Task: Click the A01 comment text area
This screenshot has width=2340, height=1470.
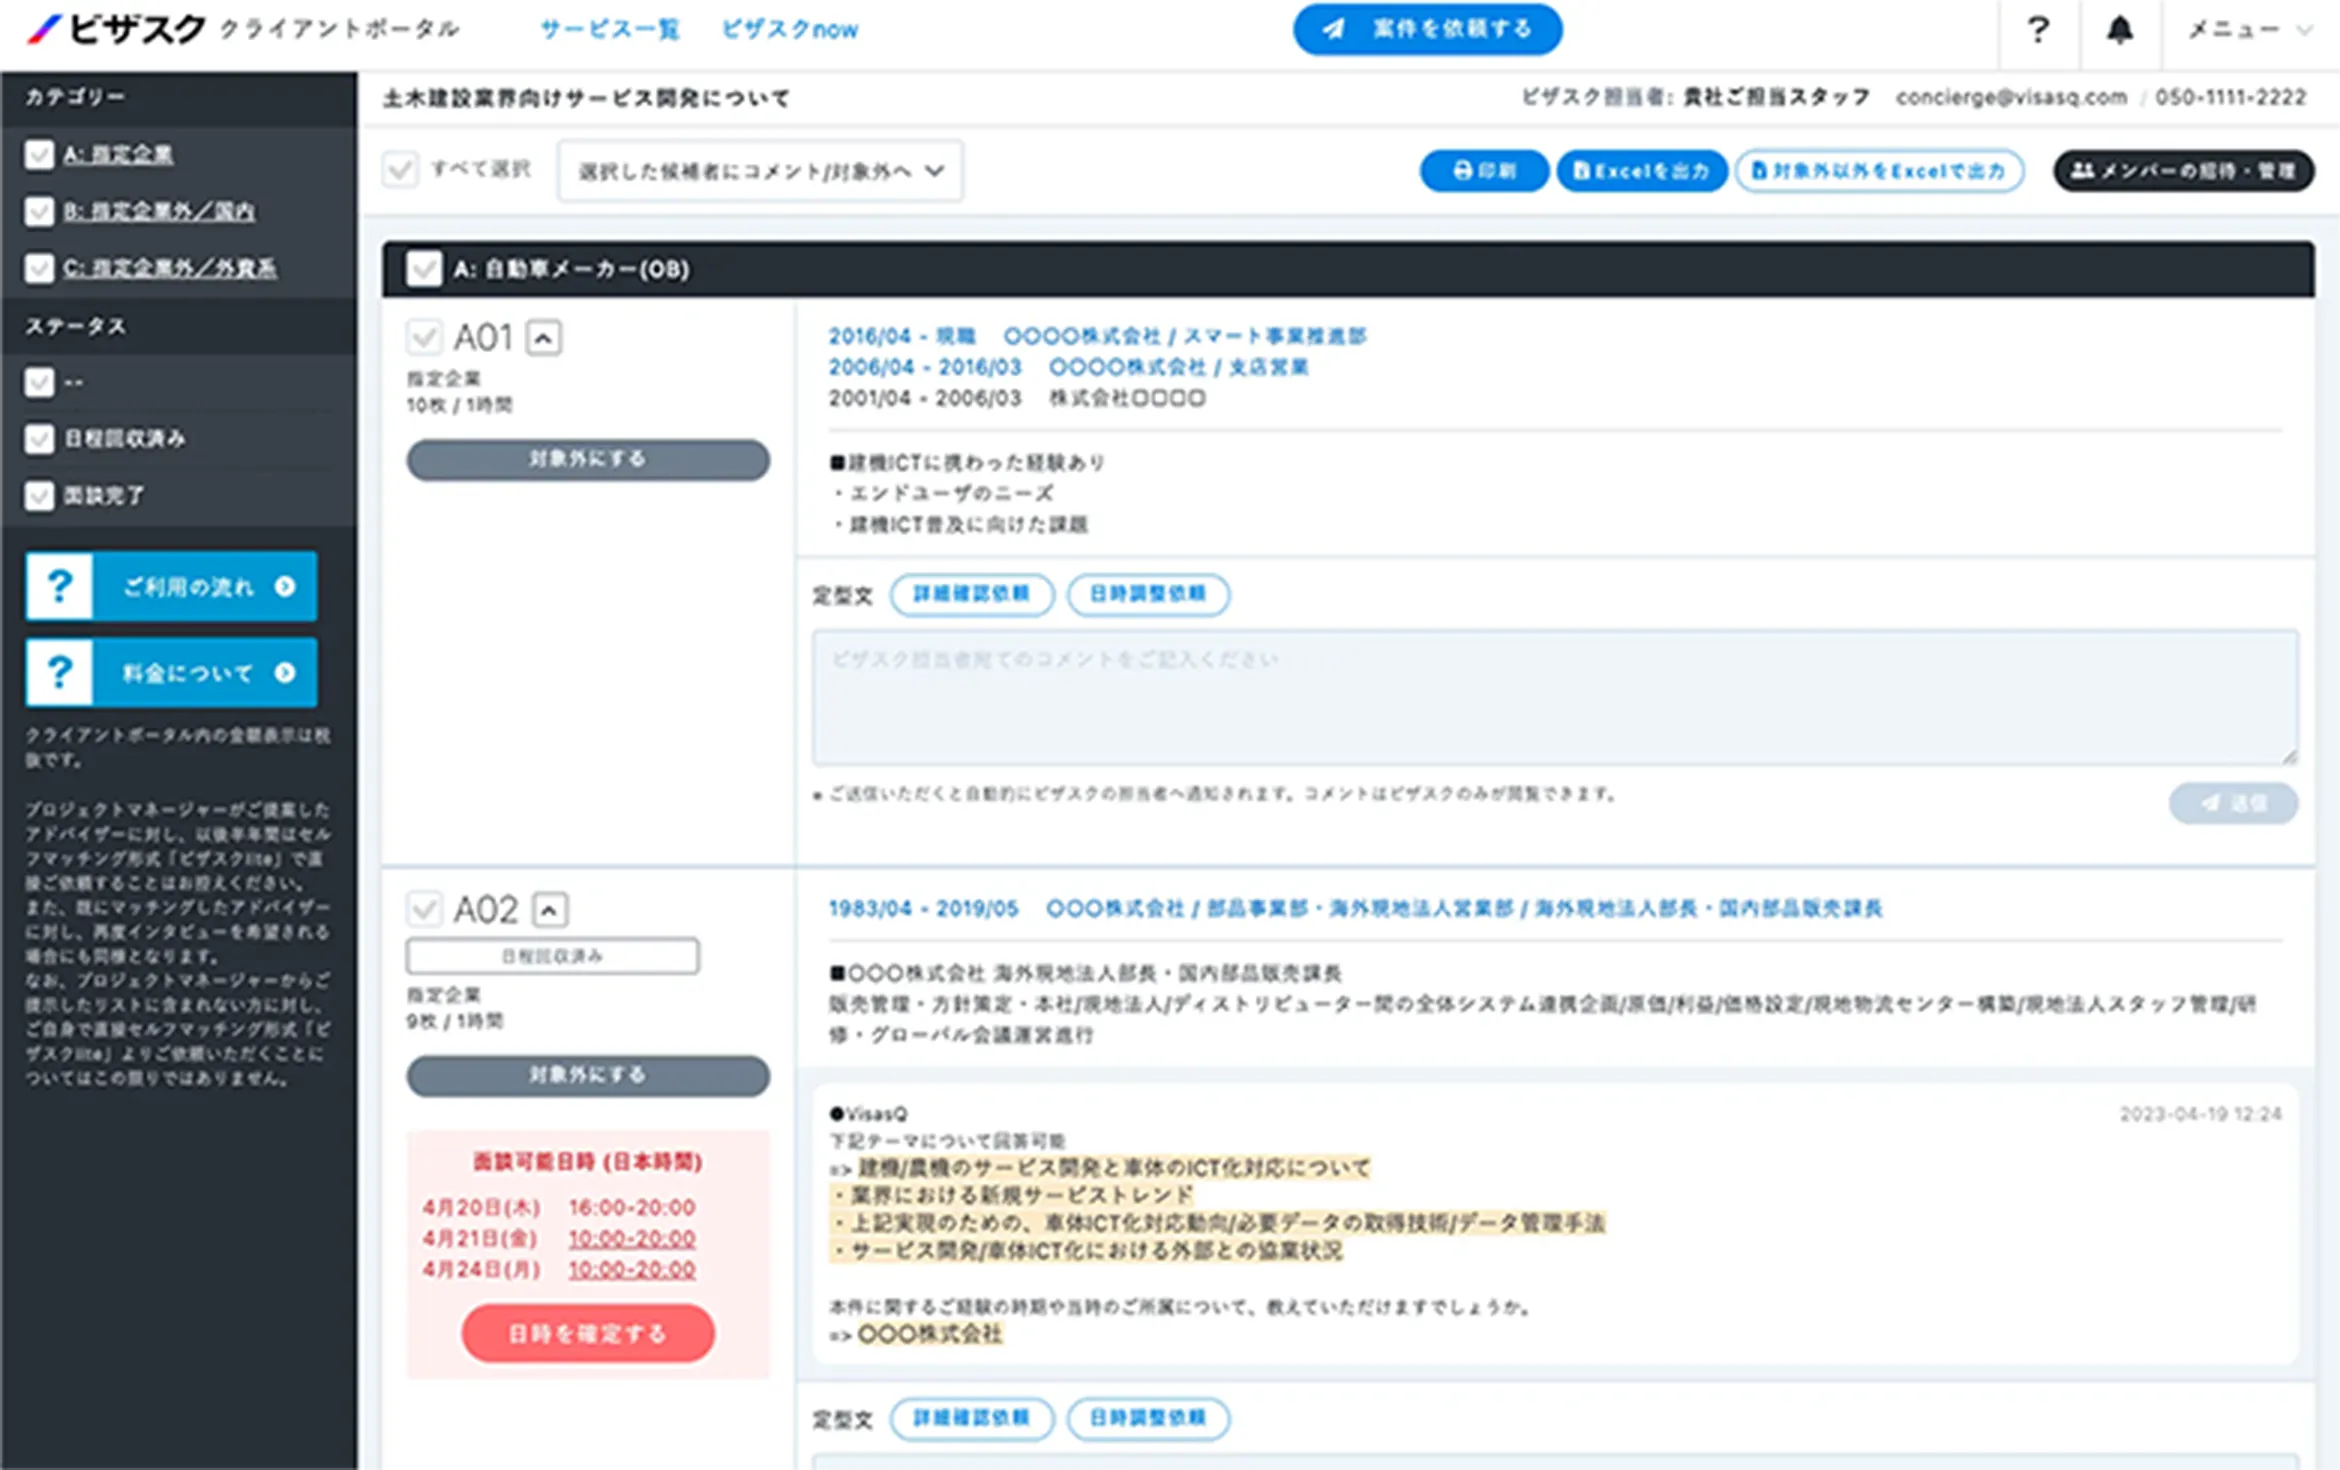Action: click(1555, 697)
